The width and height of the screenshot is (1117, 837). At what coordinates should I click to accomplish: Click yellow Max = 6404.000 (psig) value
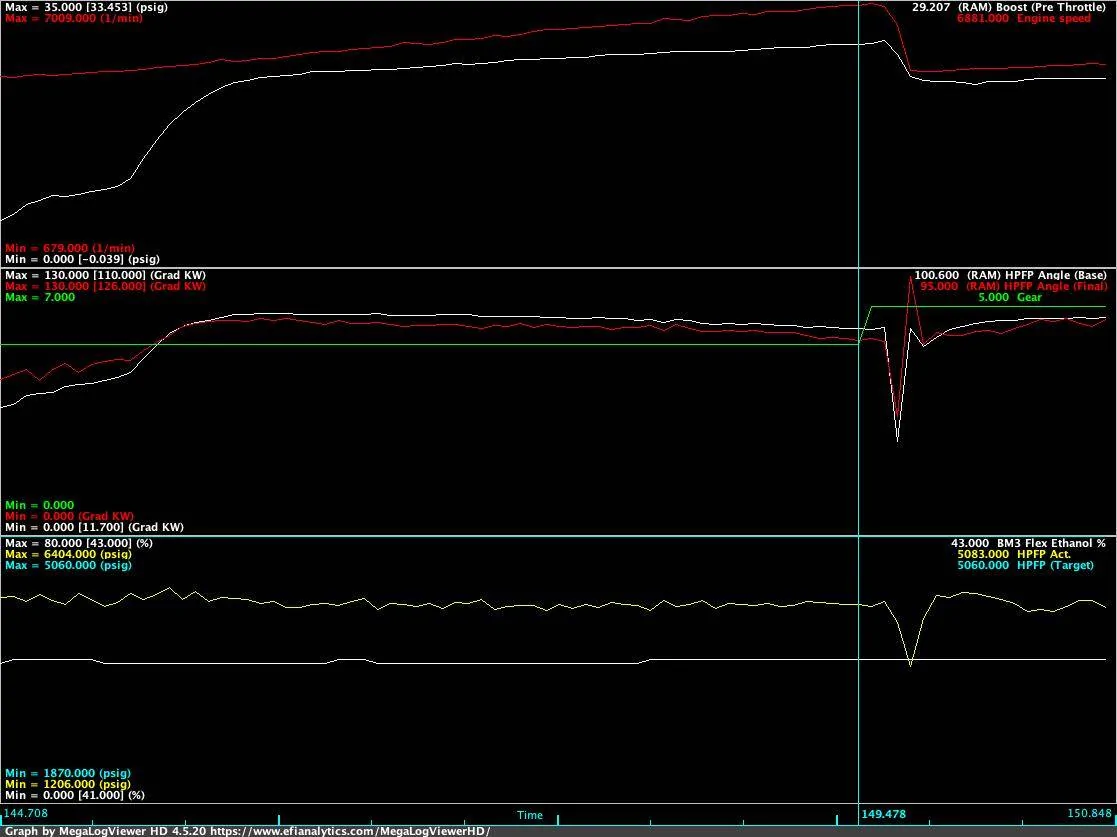[68, 554]
